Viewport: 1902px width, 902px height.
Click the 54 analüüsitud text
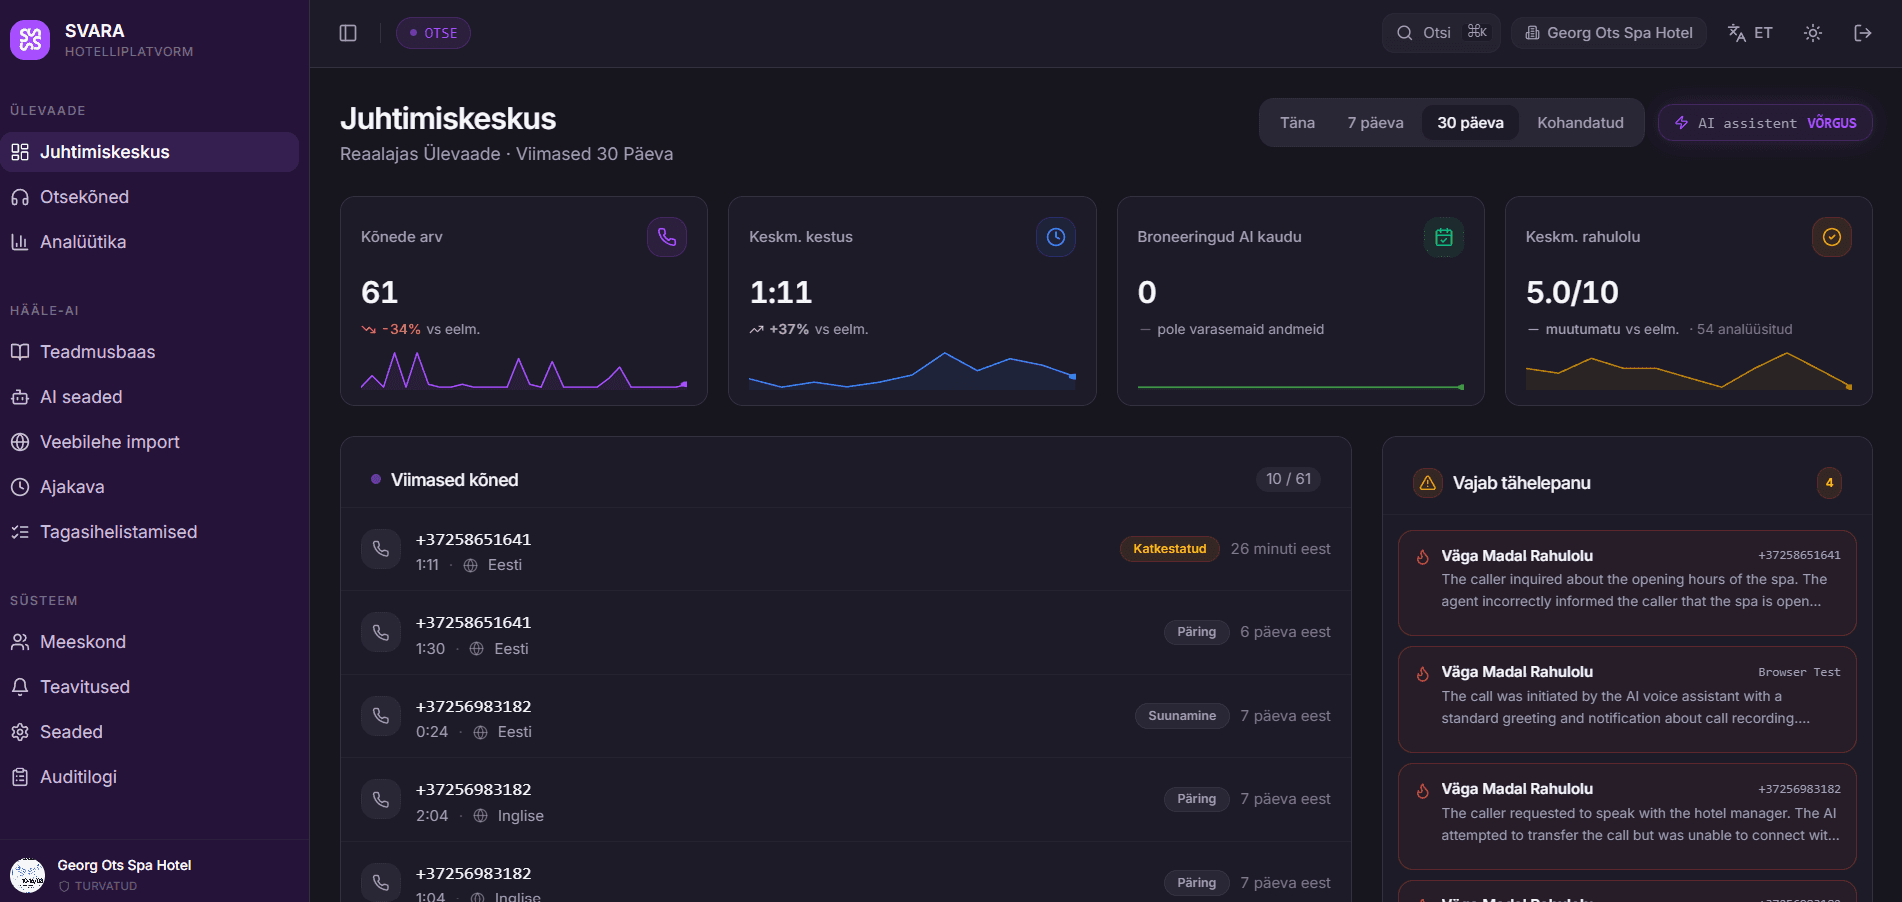(1744, 329)
